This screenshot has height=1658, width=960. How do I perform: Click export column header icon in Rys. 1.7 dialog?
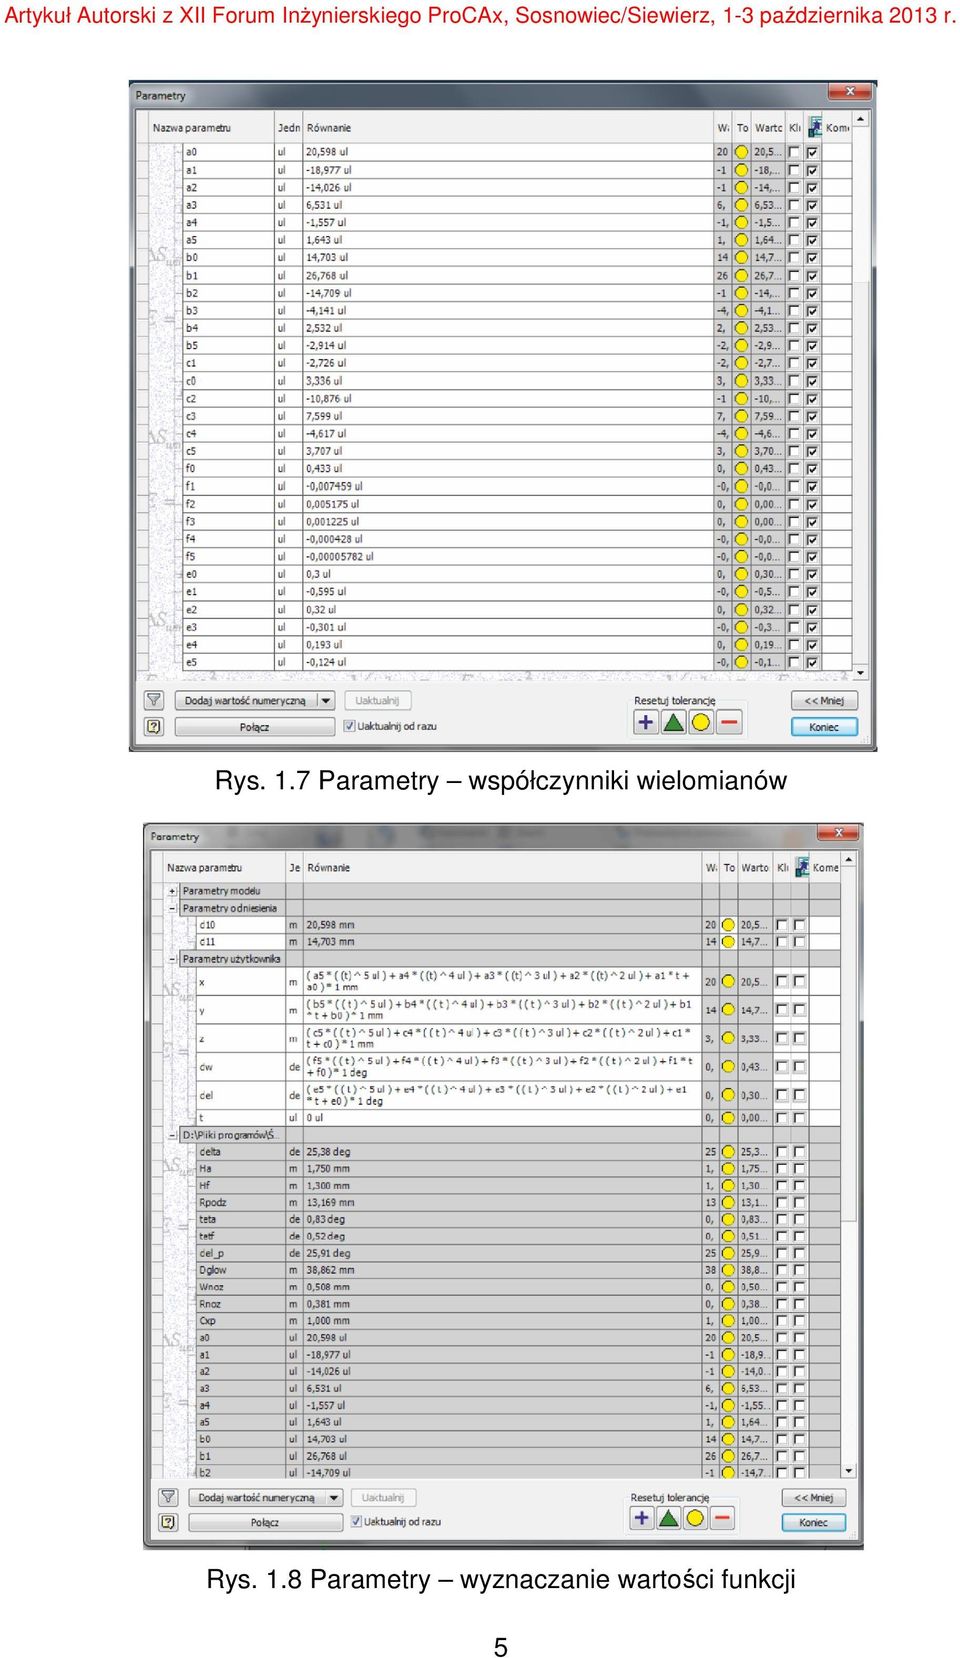point(815,127)
